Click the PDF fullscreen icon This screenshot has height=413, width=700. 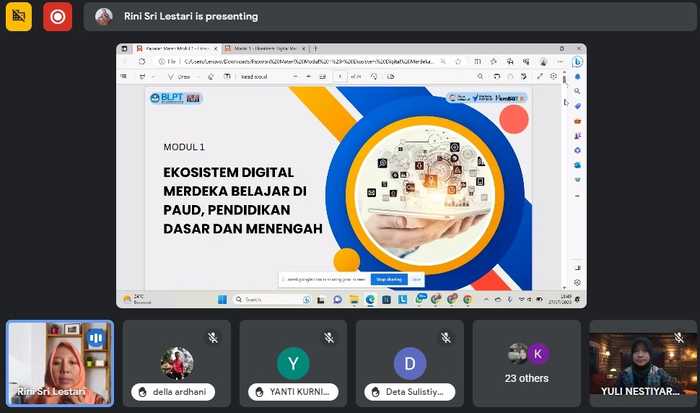tap(540, 76)
